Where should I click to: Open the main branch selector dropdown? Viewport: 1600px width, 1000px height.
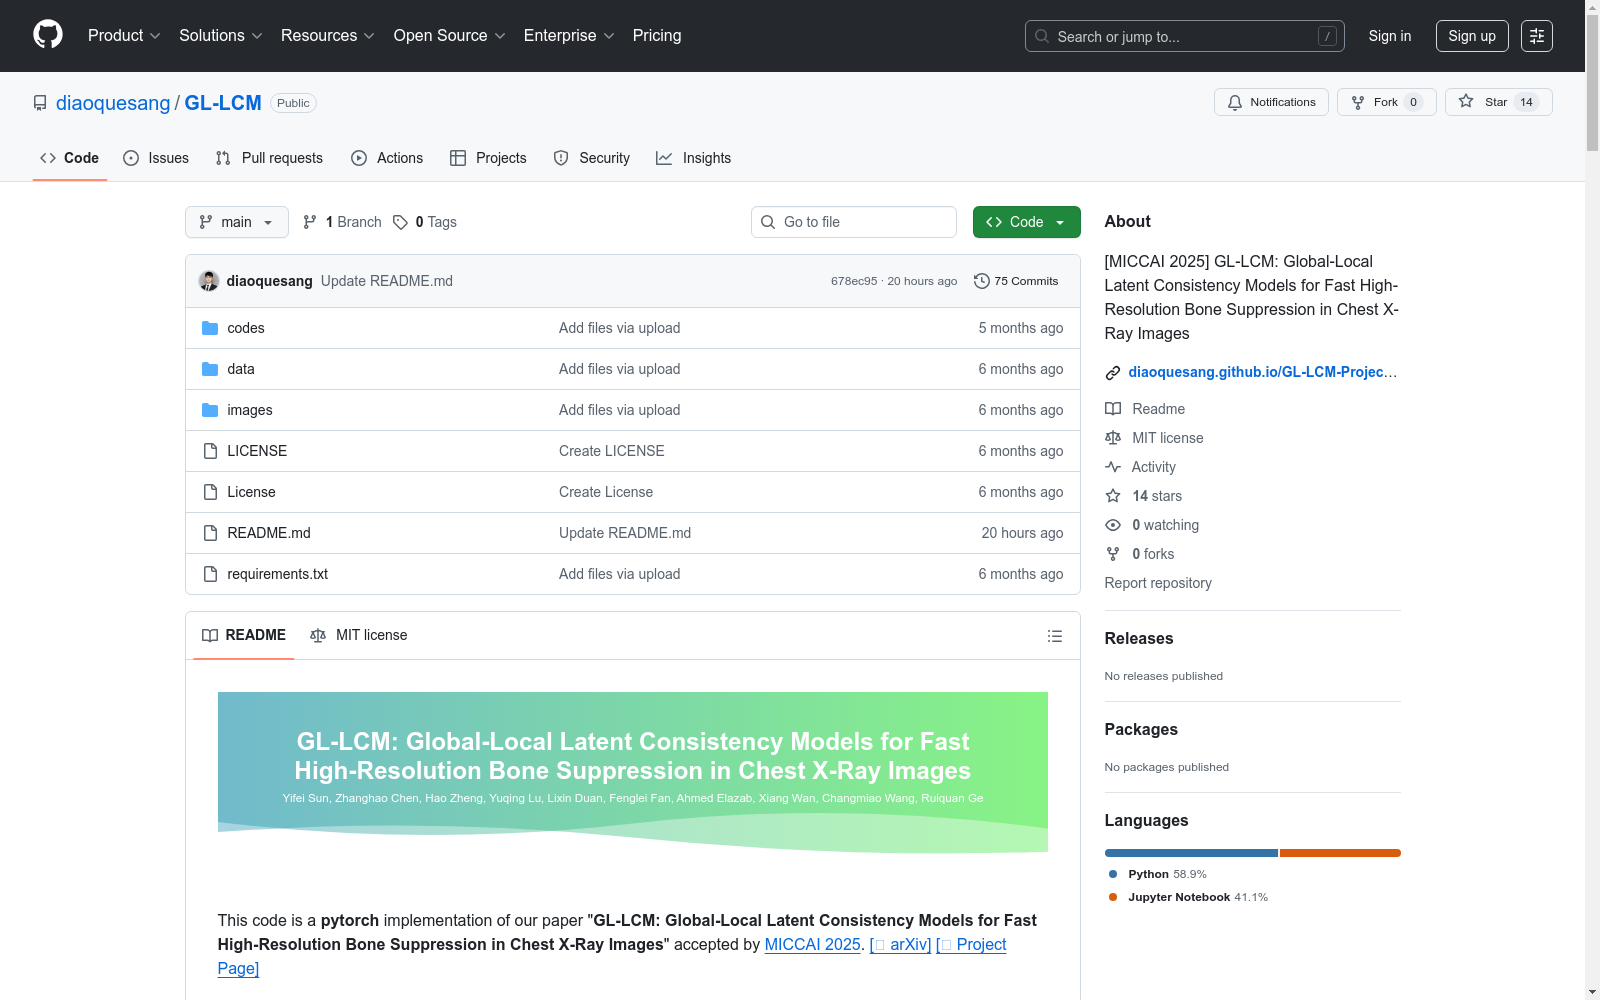tap(237, 222)
